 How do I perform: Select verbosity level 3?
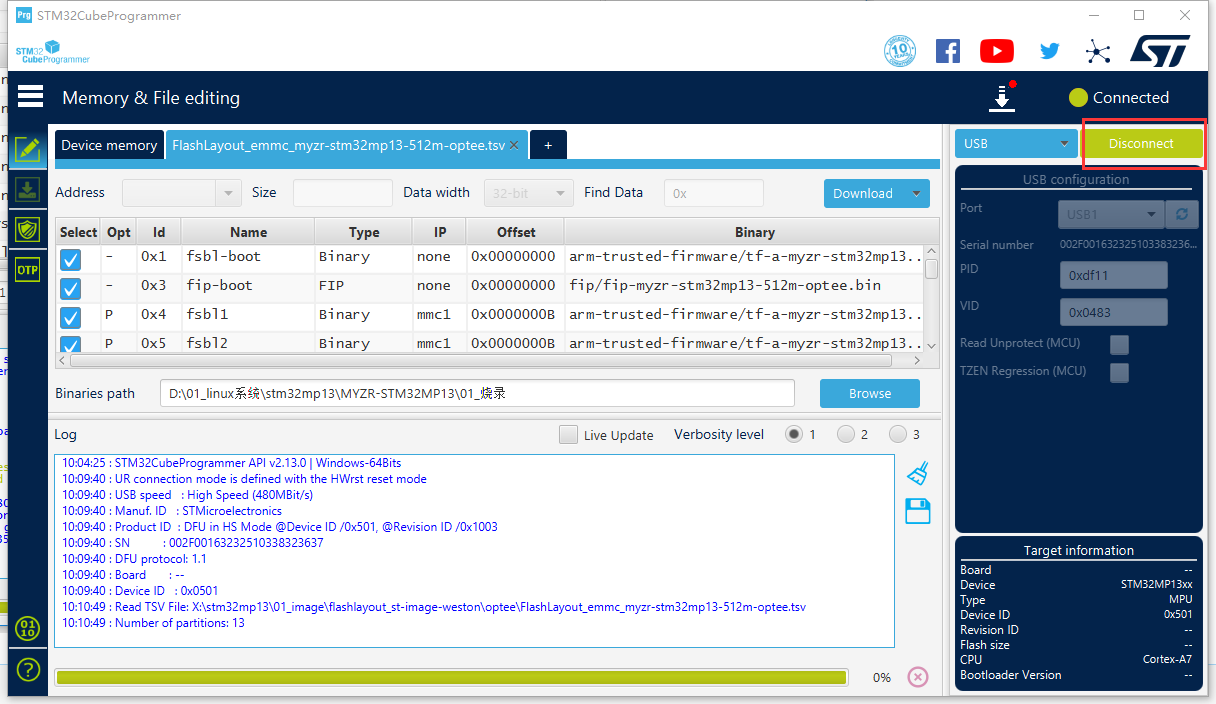coord(898,434)
